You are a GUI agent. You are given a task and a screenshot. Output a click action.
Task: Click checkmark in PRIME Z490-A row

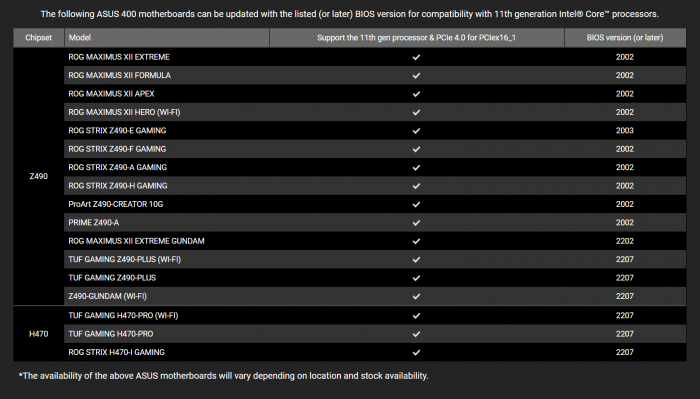(x=416, y=223)
